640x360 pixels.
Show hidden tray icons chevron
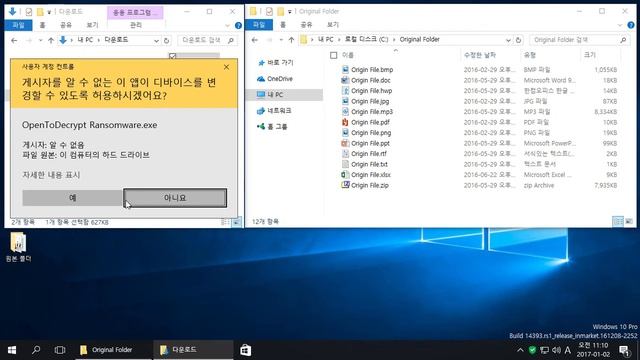(520, 350)
